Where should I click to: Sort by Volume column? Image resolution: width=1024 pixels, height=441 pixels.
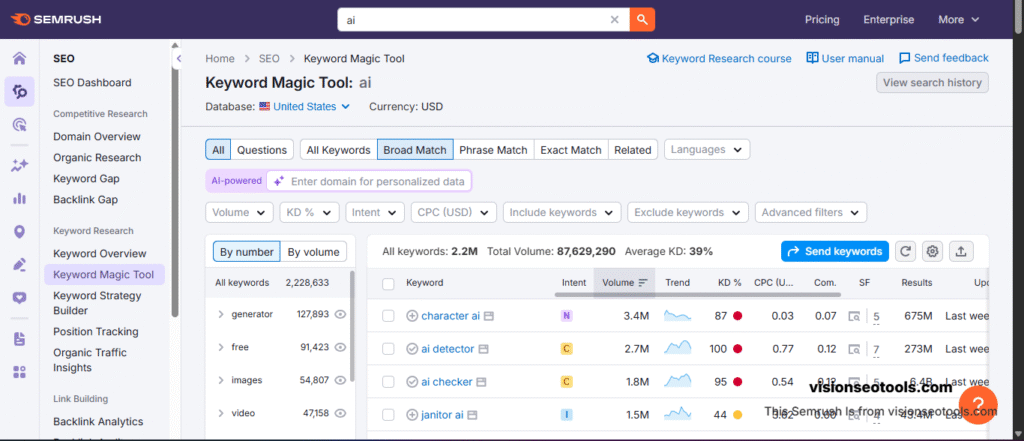point(624,283)
